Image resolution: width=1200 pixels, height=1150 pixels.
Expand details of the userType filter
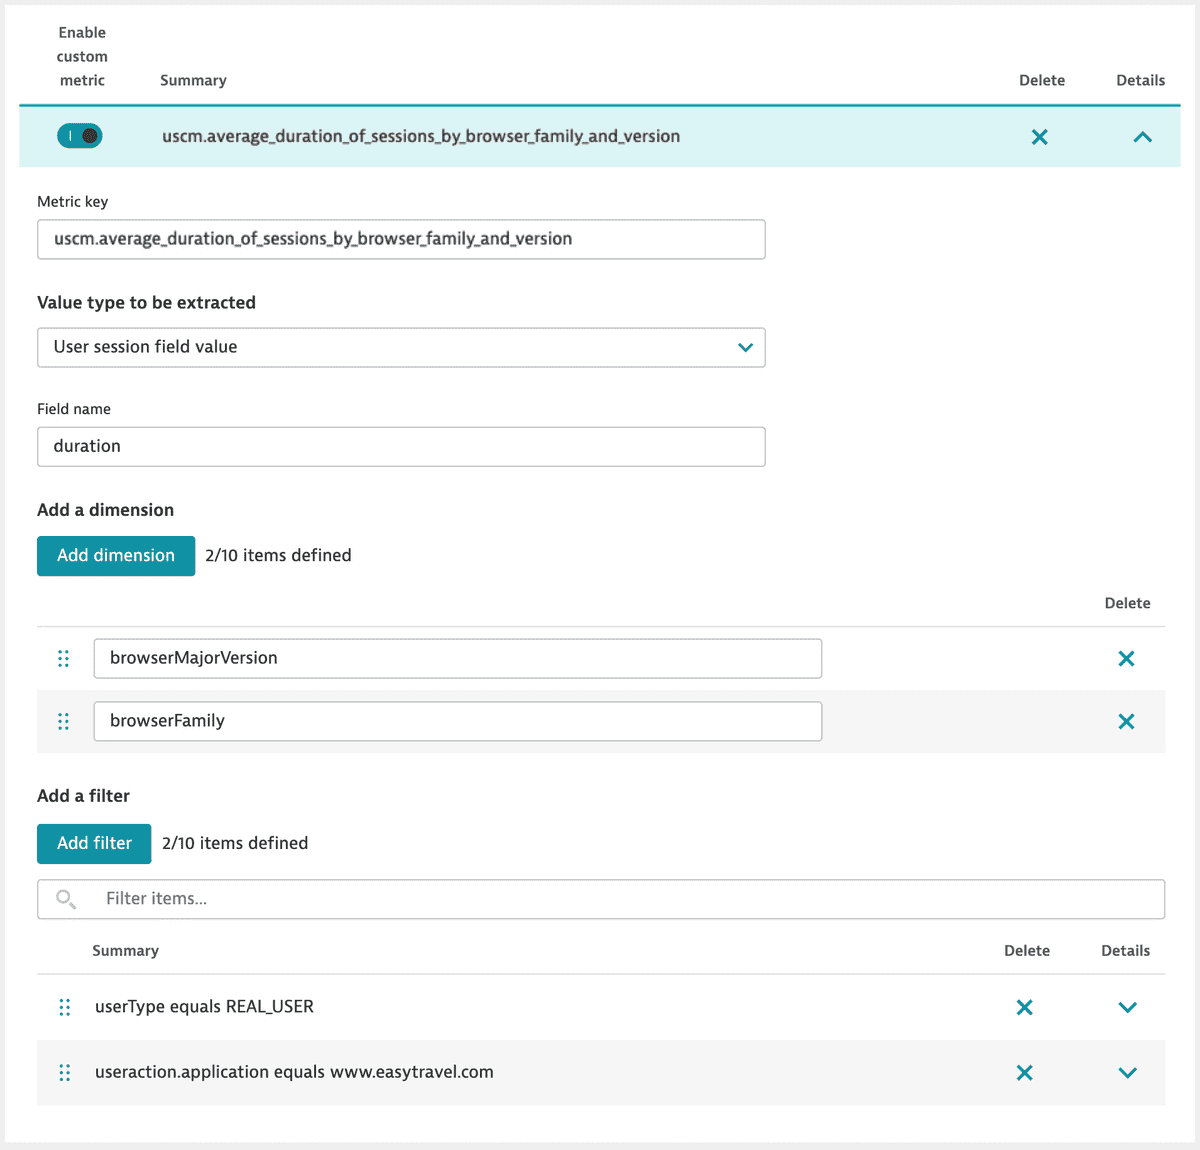(x=1127, y=1007)
